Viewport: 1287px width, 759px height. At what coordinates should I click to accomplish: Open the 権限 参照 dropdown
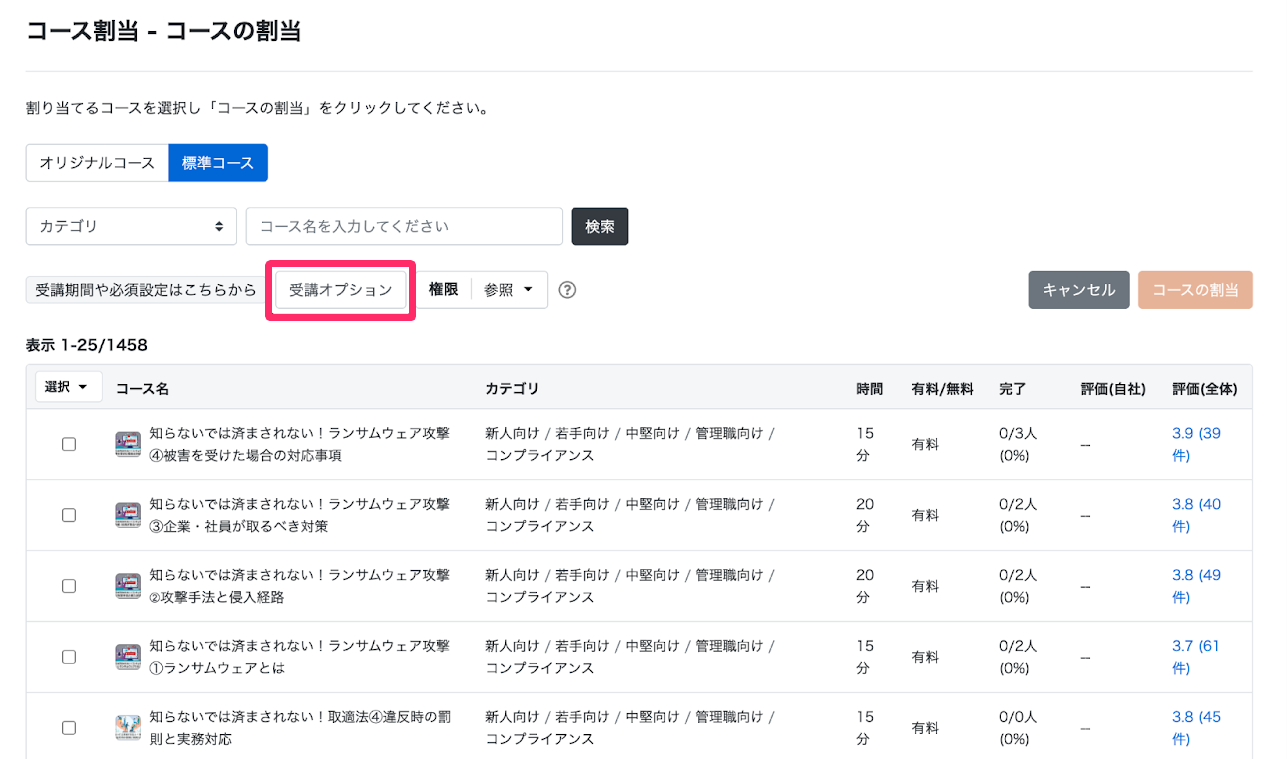point(509,290)
